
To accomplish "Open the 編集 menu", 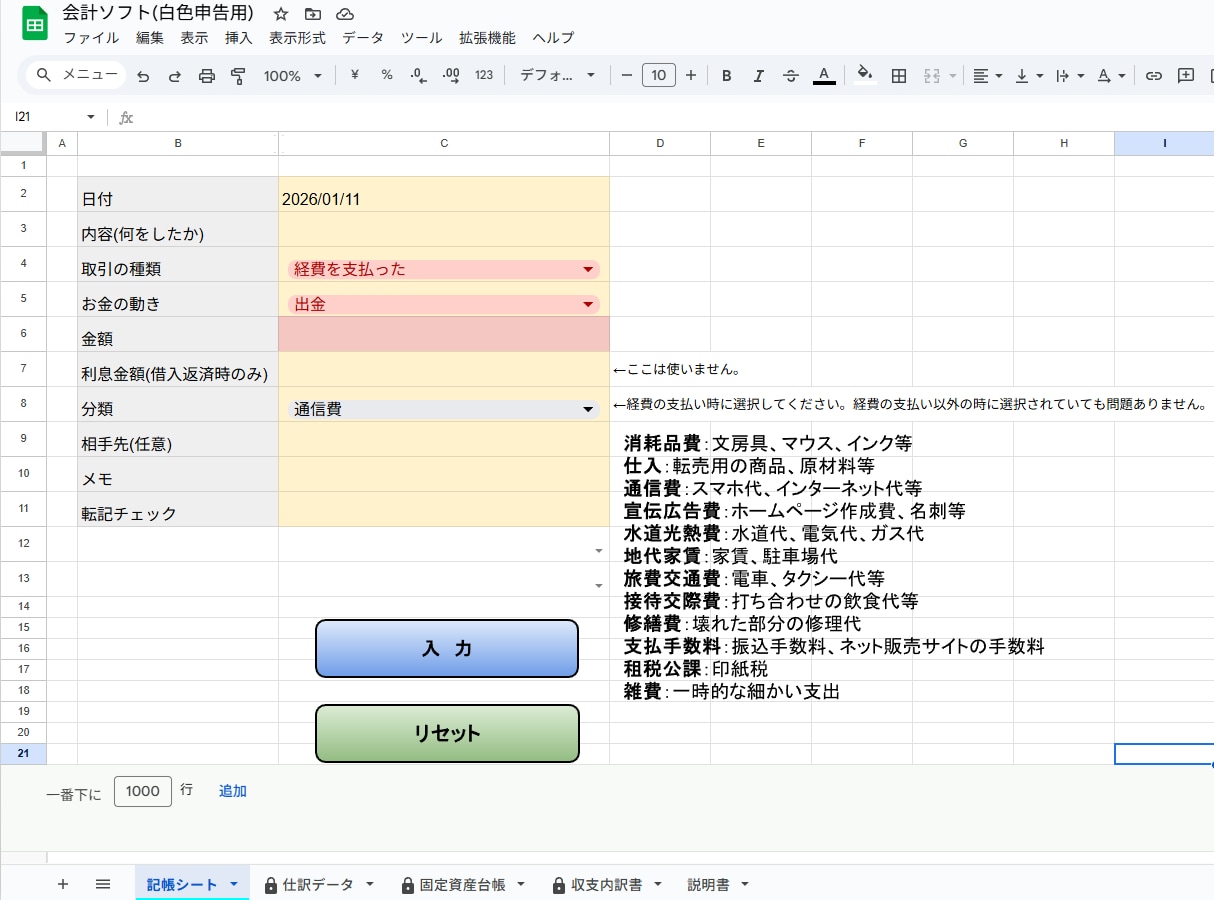I will click(x=150, y=38).
